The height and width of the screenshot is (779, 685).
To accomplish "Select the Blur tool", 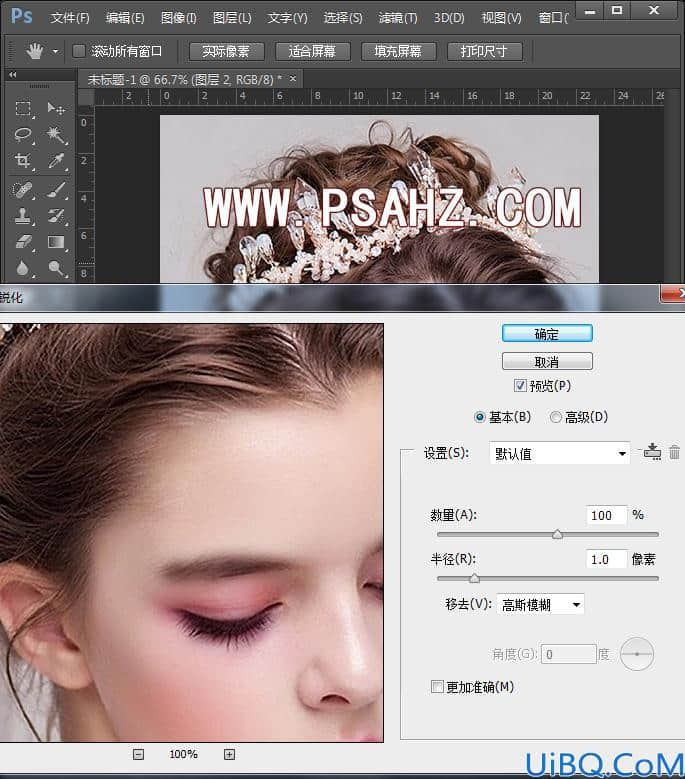I will tap(23, 268).
